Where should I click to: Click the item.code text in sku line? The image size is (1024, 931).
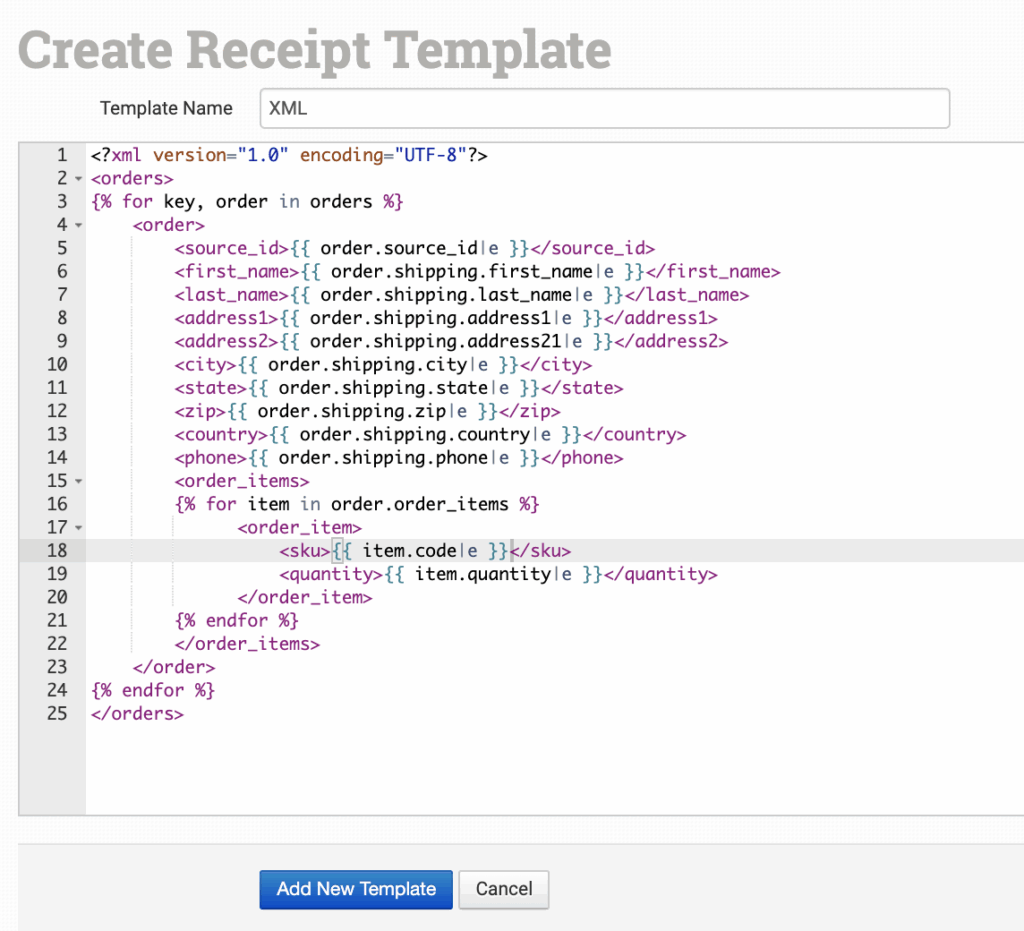(x=408, y=551)
